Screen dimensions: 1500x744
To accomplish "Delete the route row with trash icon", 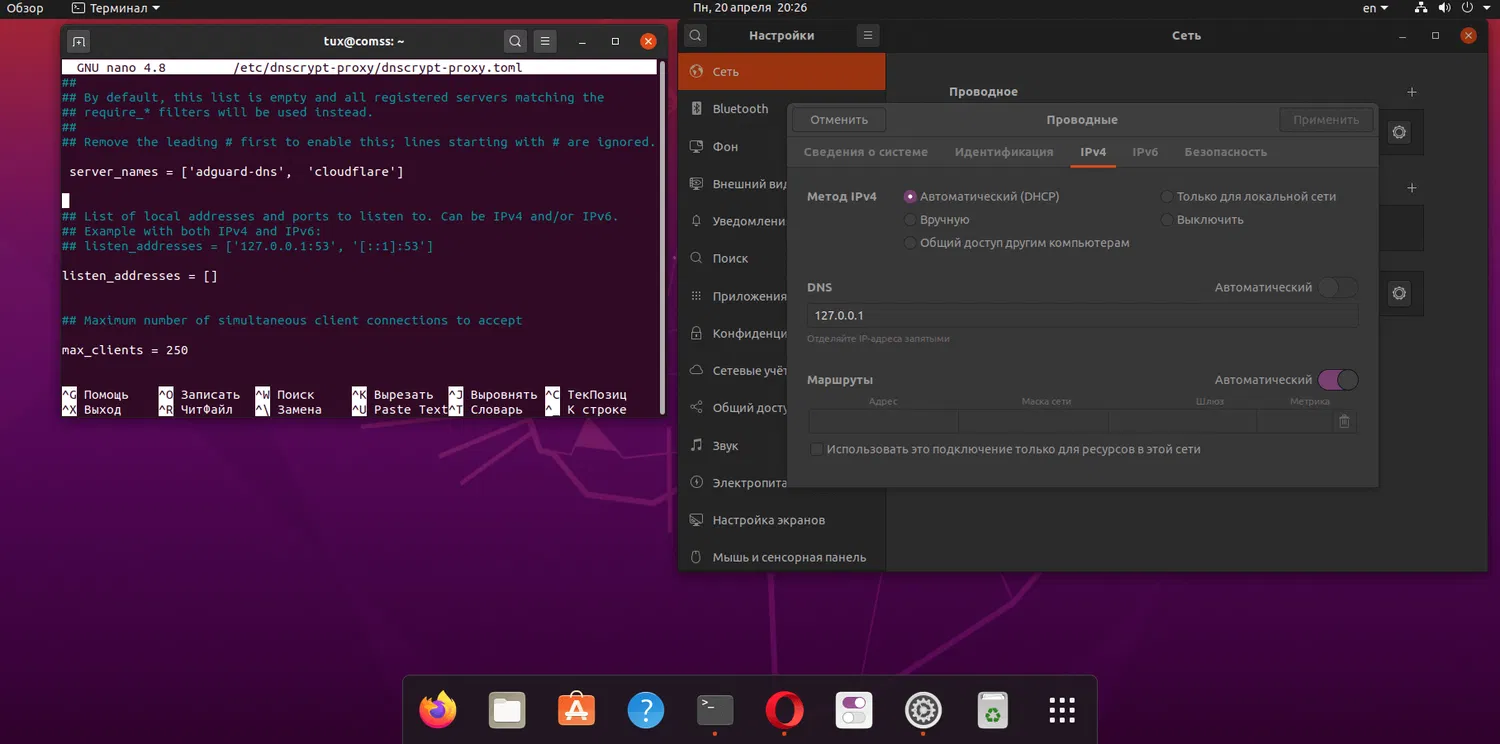I will [1344, 422].
